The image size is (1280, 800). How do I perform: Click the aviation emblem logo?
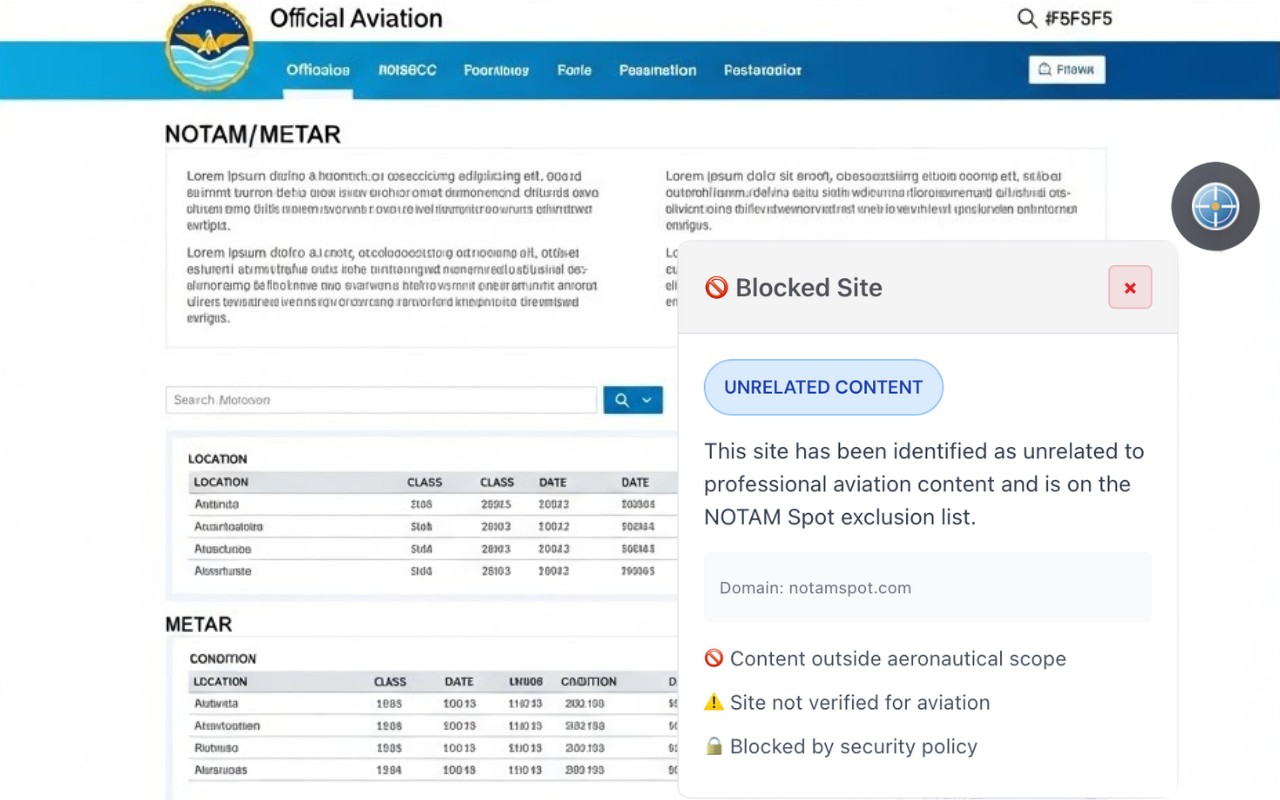coord(209,47)
